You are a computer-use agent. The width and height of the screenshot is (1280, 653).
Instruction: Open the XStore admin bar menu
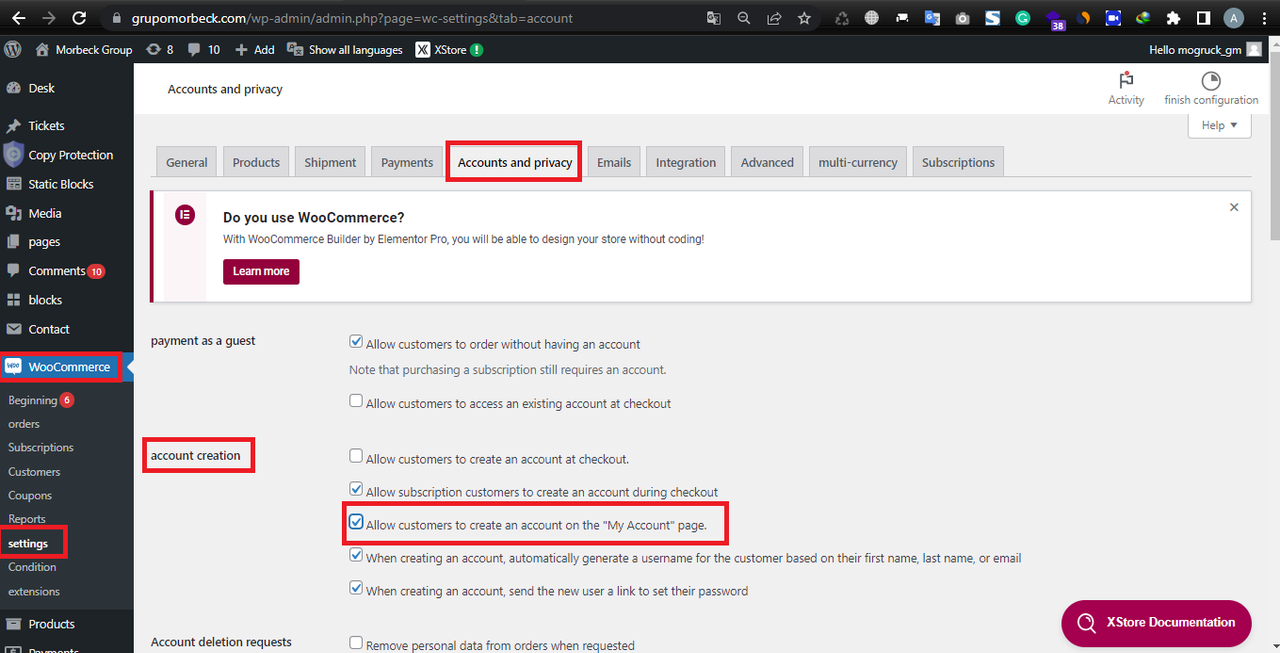tap(449, 49)
